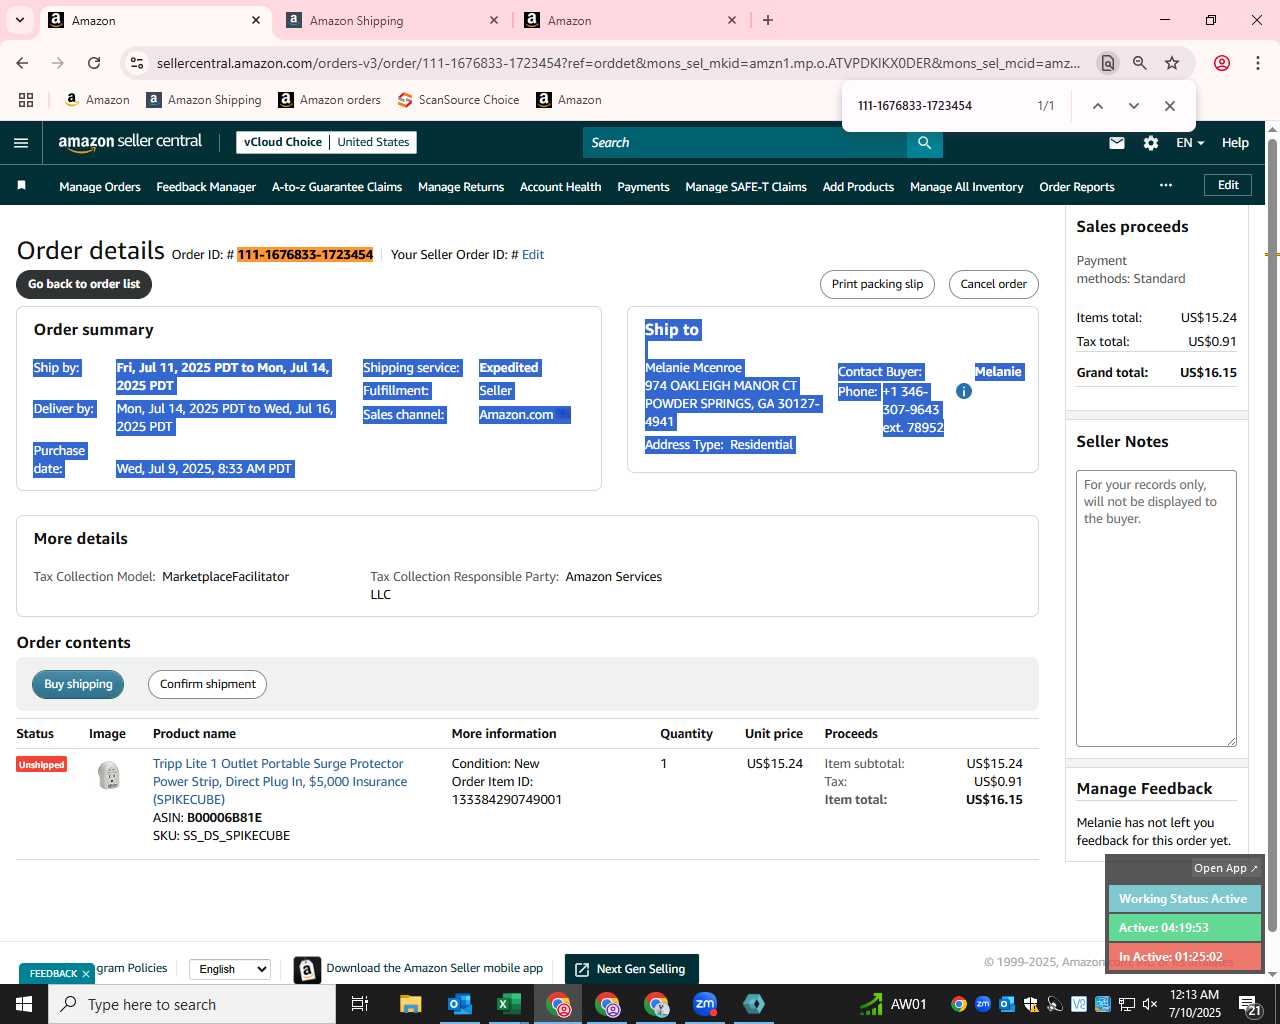Open the Tripp Lite surge protector product link

click(x=280, y=781)
